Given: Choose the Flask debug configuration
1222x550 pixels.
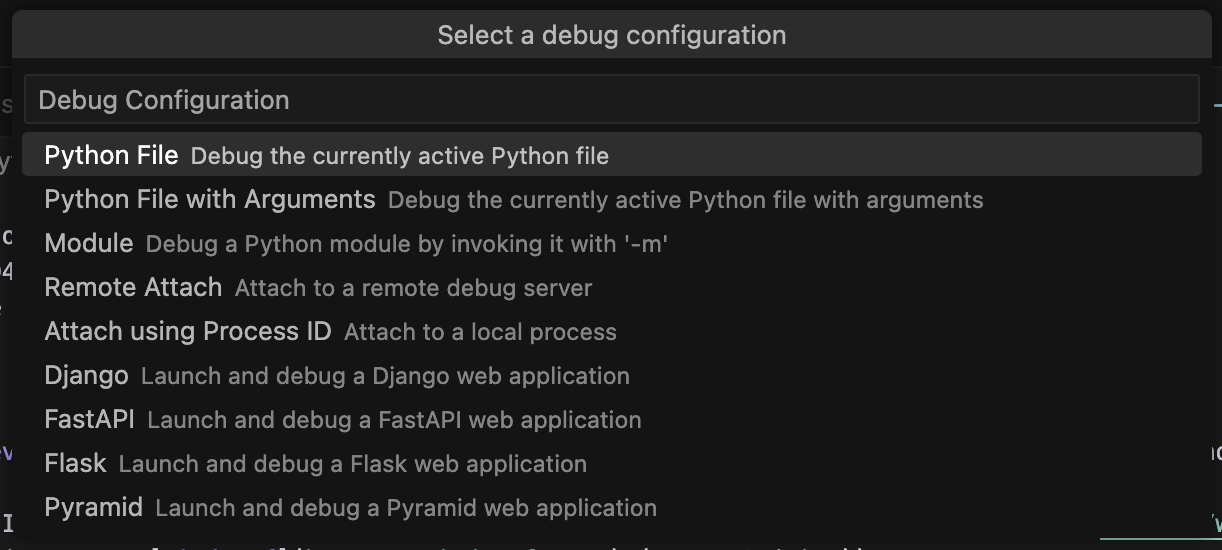Looking at the screenshot, I should tap(611, 463).
